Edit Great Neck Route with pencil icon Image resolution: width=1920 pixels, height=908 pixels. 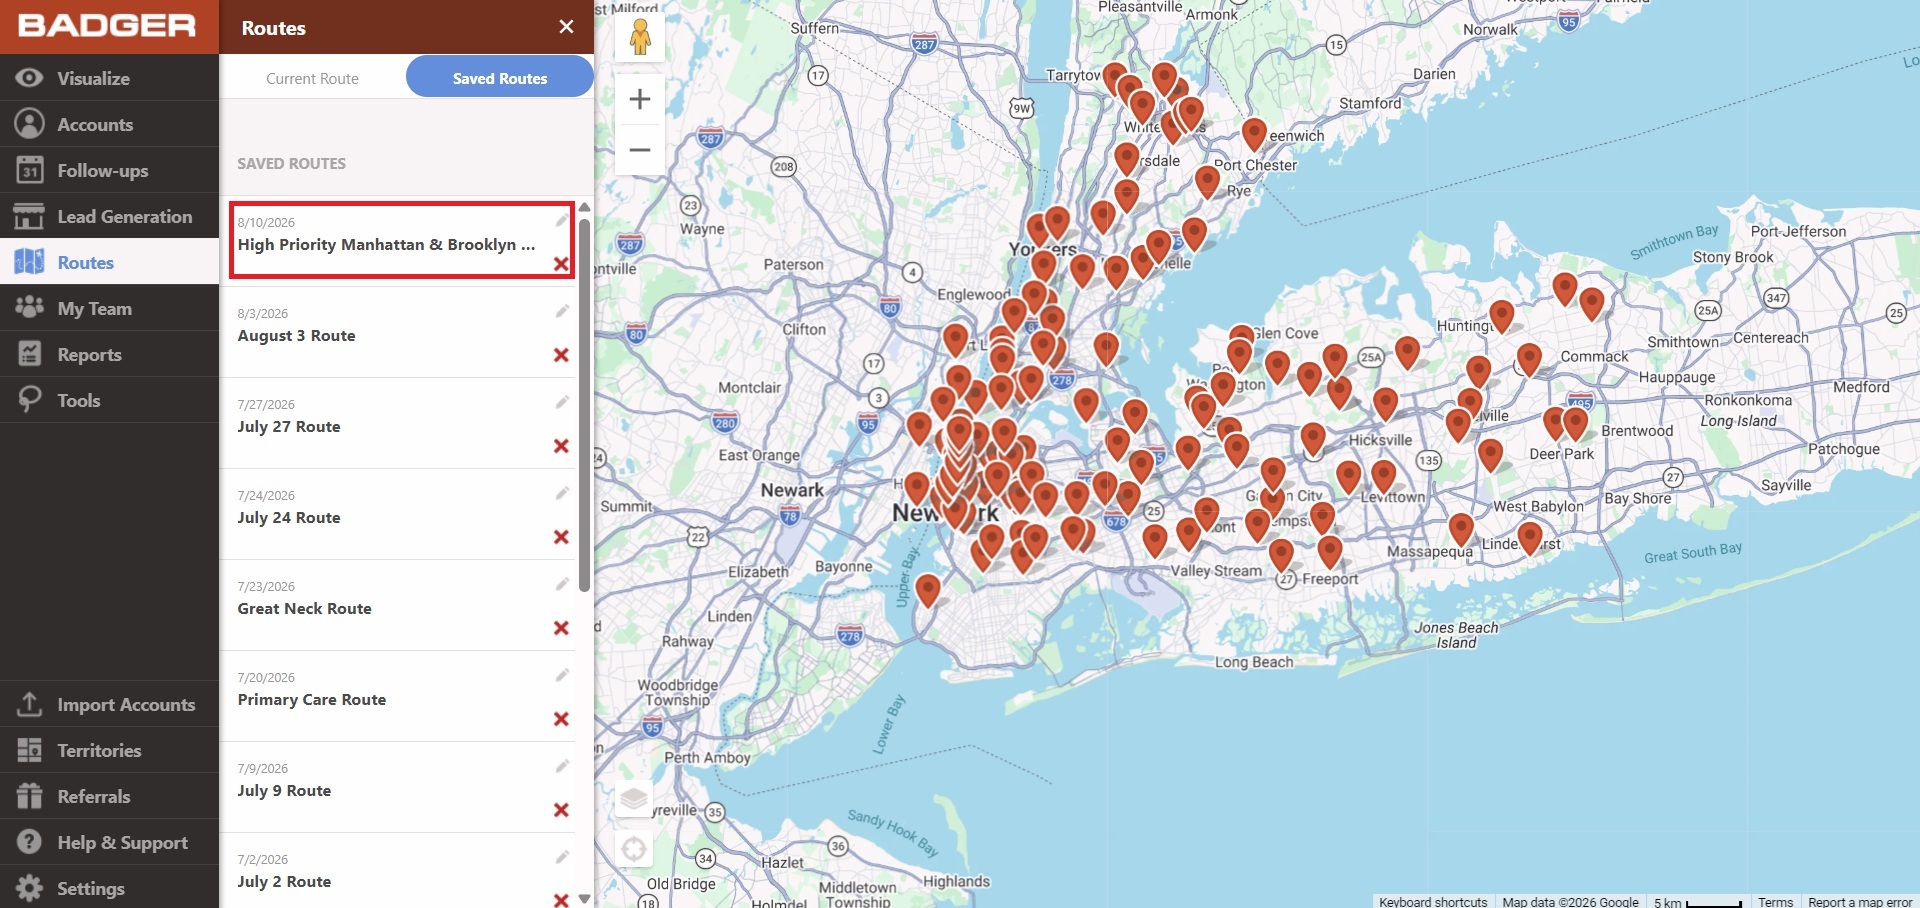click(562, 584)
